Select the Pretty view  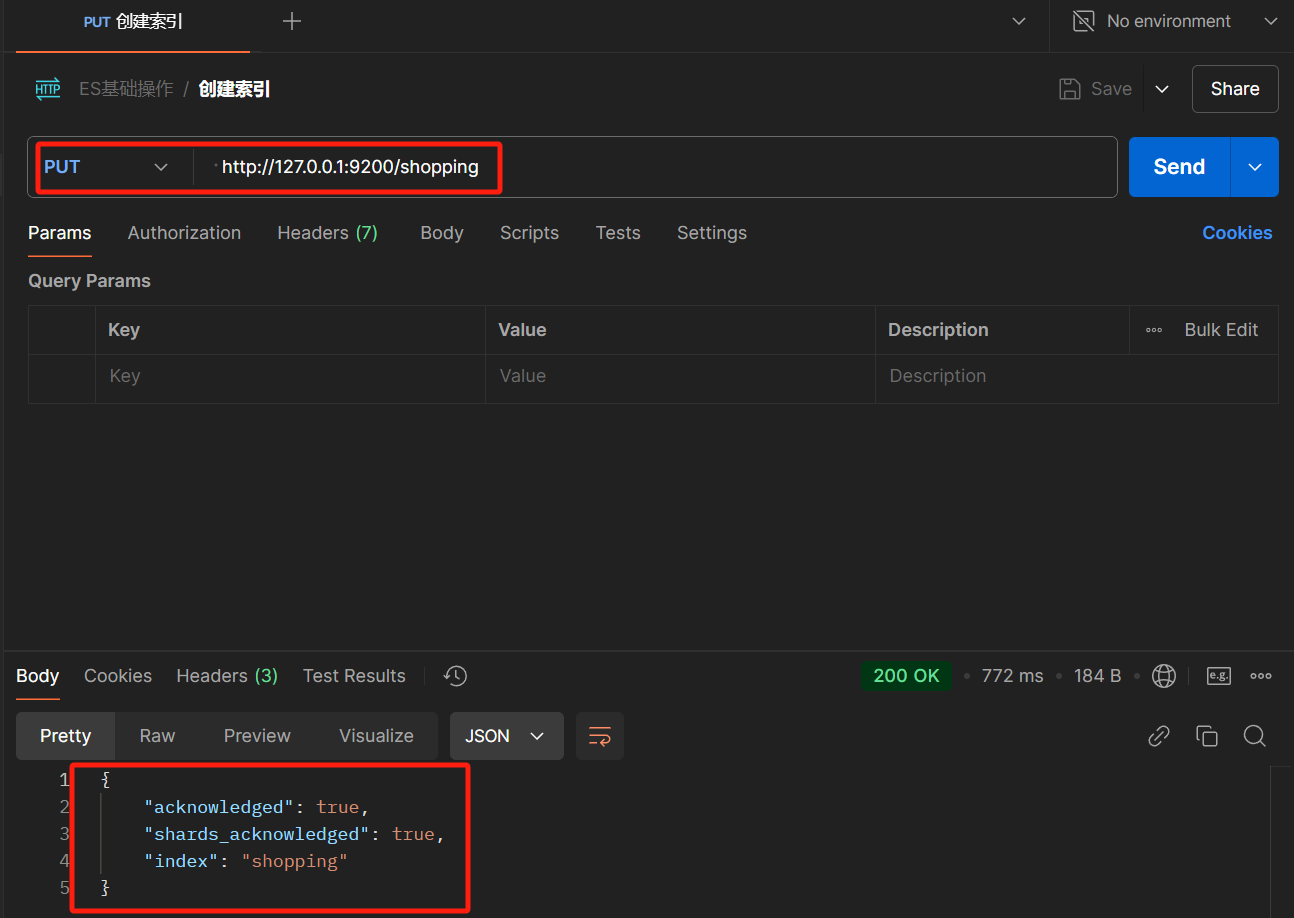pos(66,736)
